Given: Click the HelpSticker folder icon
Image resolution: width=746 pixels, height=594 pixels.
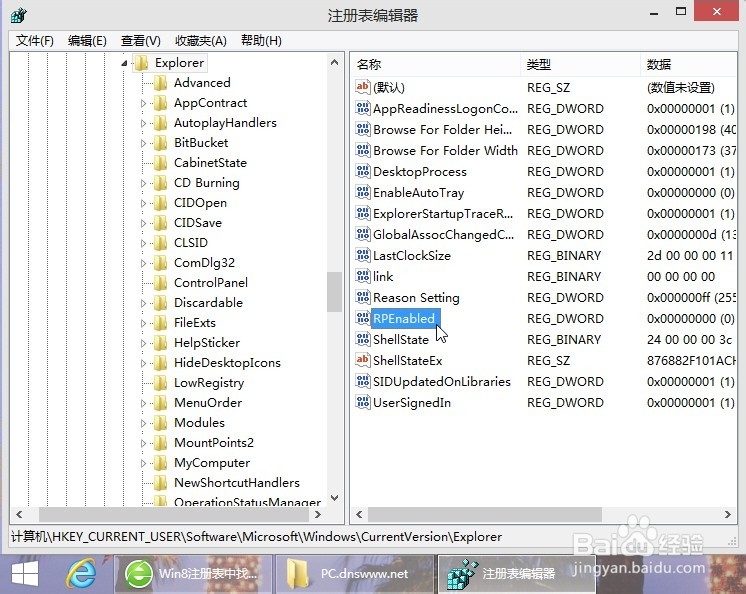Looking at the screenshot, I should coord(161,342).
